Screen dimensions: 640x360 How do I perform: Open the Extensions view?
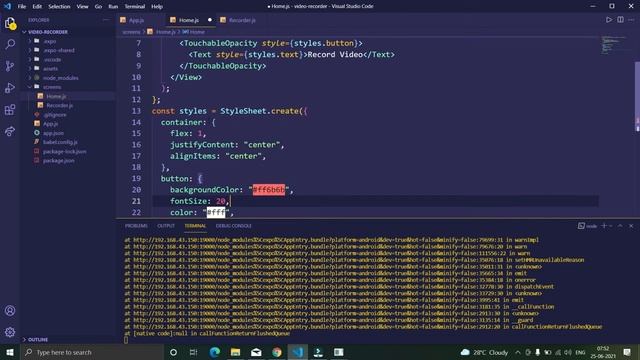(10, 109)
